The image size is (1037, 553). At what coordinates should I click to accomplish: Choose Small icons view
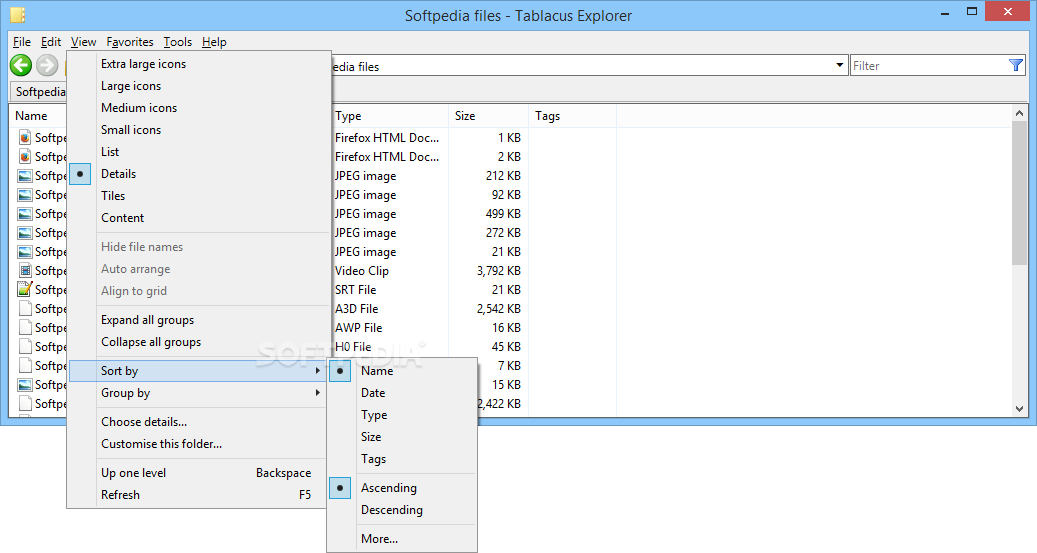[198, 130]
